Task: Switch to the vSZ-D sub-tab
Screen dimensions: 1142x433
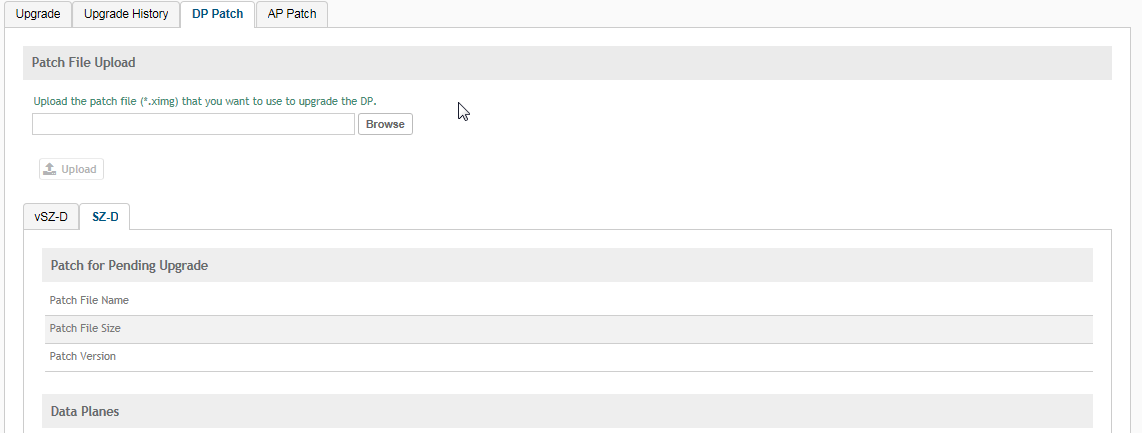Action: pos(51,217)
